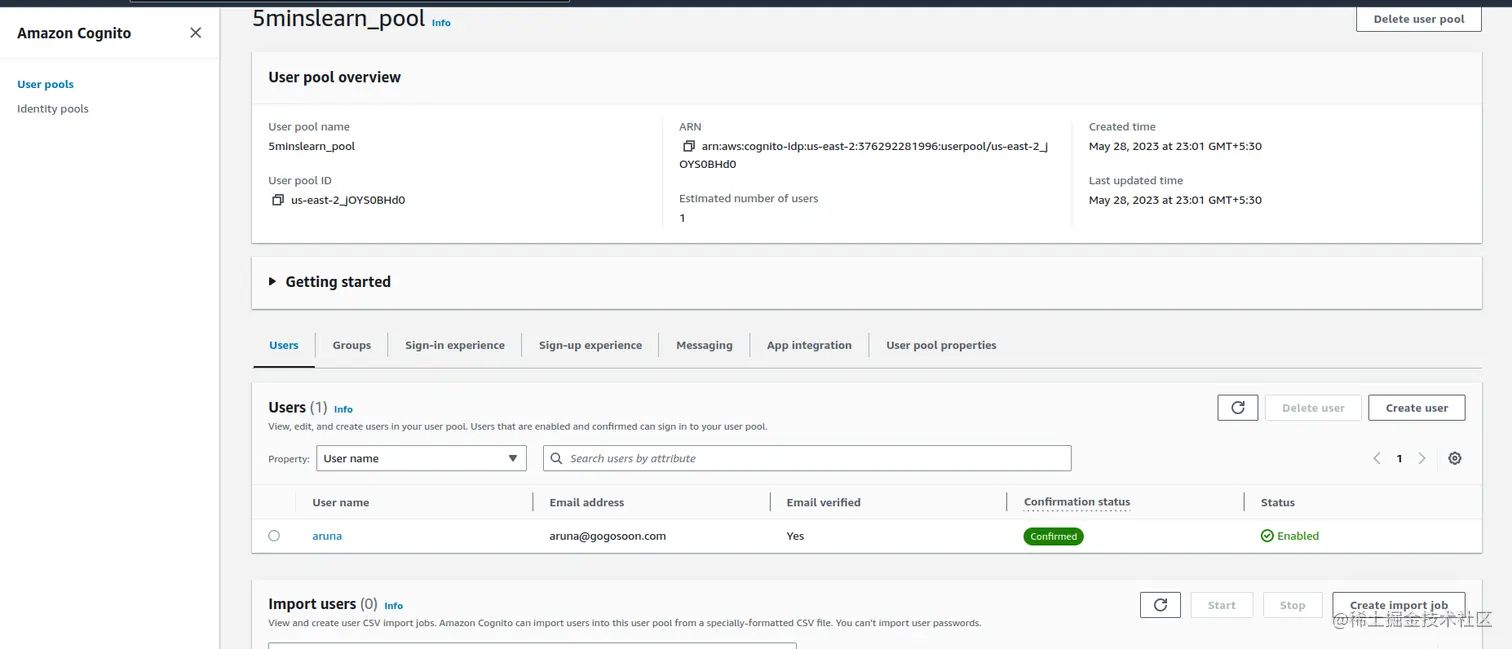Screen dimensions: 1512x649
Task: Click the Estimated number of users value
Action: 682,218
